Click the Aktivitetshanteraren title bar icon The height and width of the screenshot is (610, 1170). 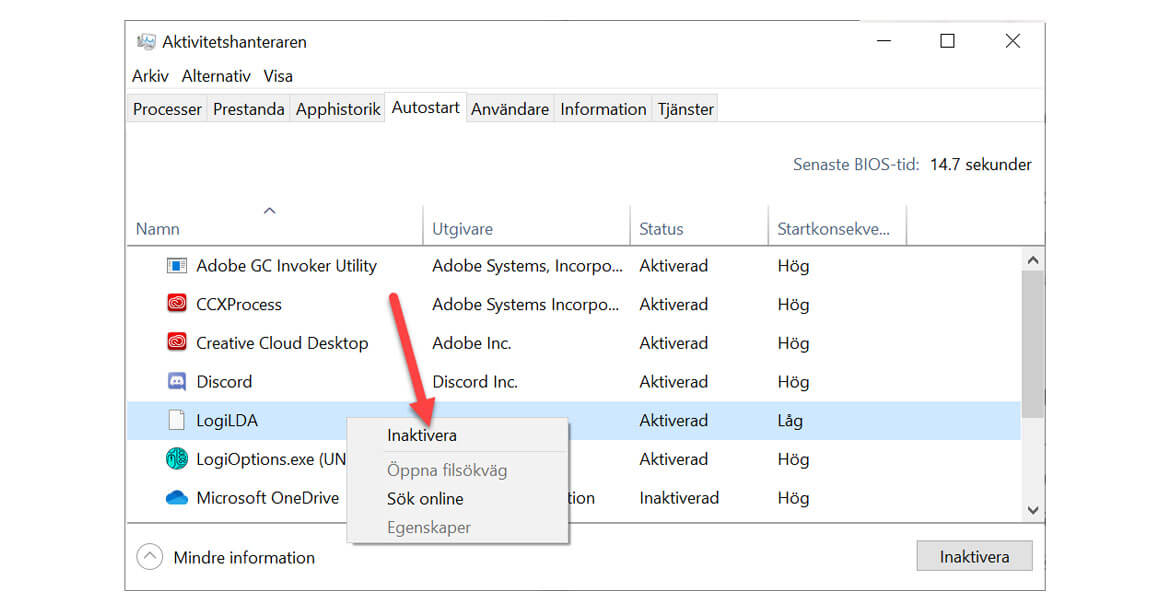click(146, 42)
